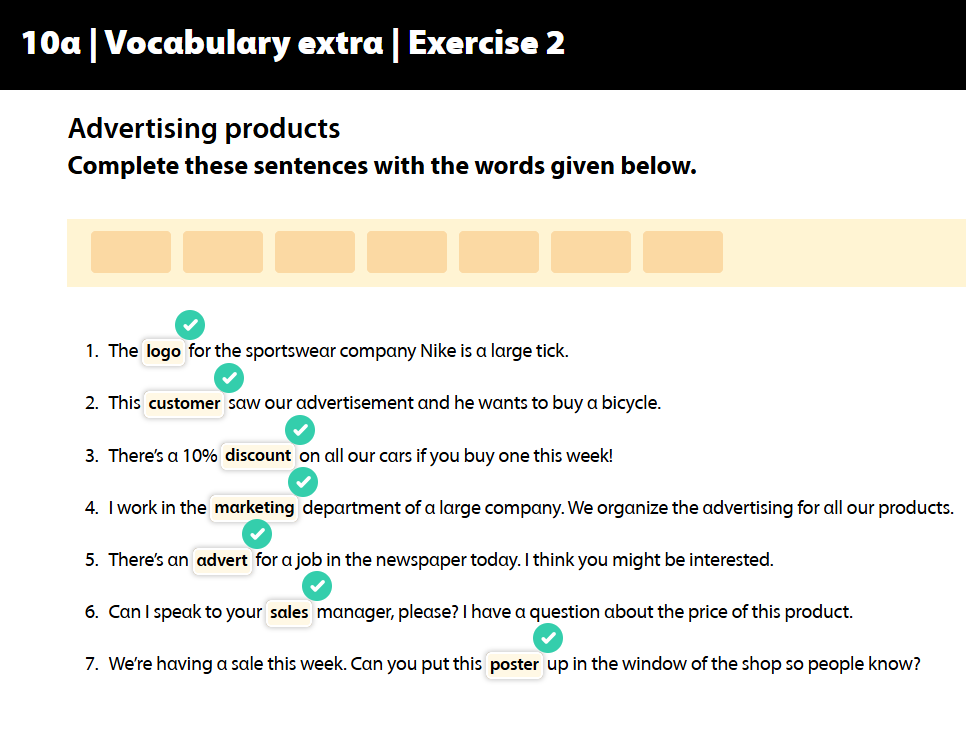
Task: Select the 'advert' answer chip in sentence 5
Action: [x=222, y=560]
